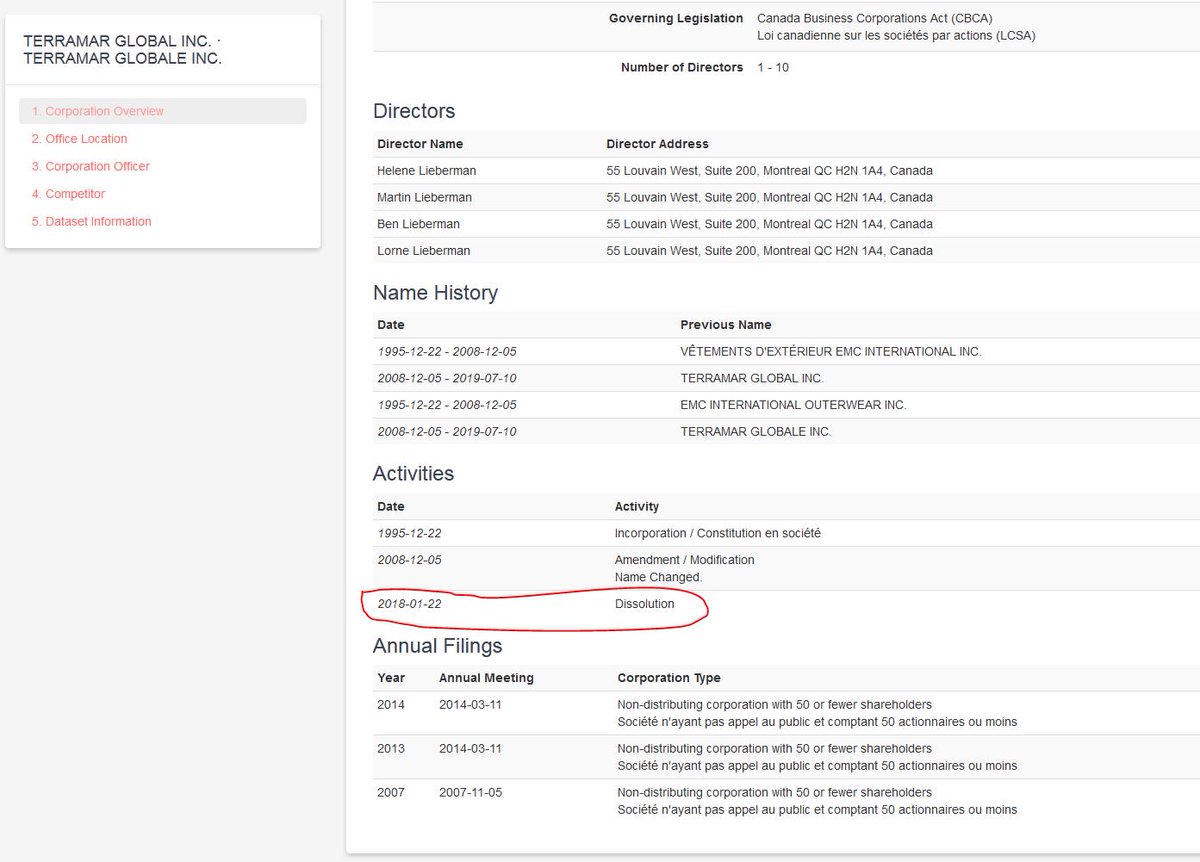The image size is (1200, 862).
Task: Select Canada Business Corporations Act (CBCA) text
Action: point(875,18)
